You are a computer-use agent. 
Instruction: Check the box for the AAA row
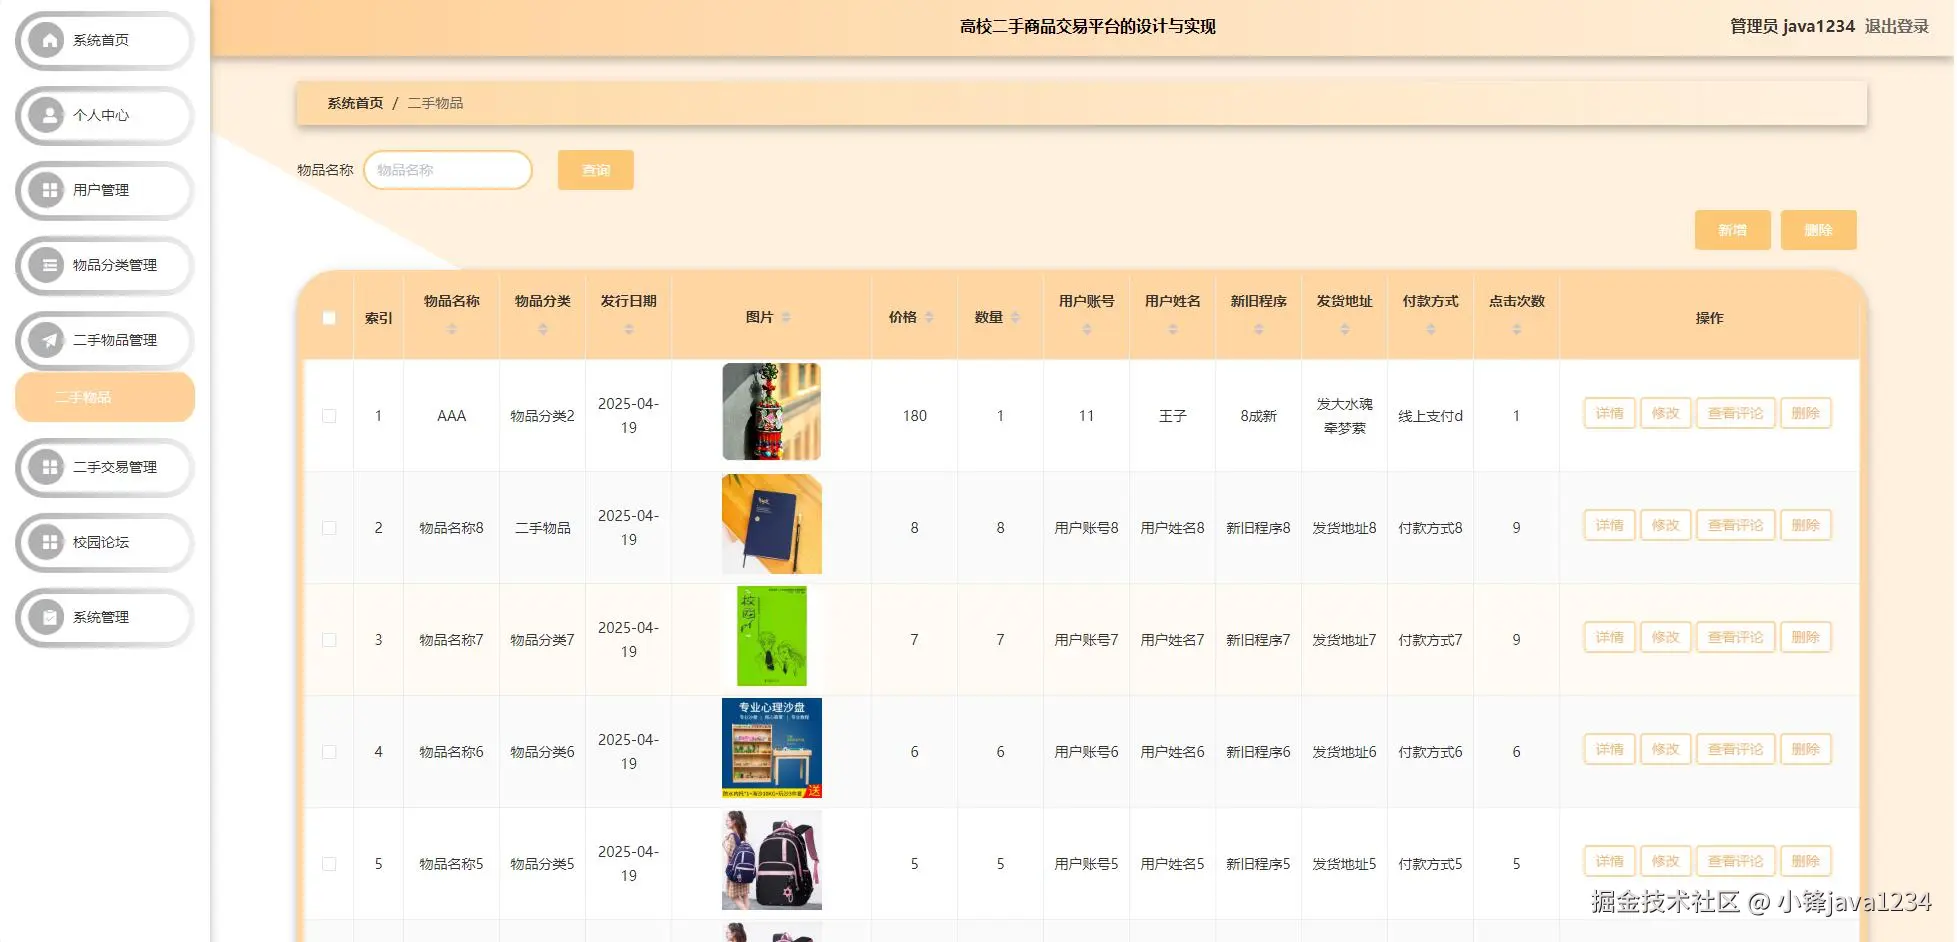(329, 416)
